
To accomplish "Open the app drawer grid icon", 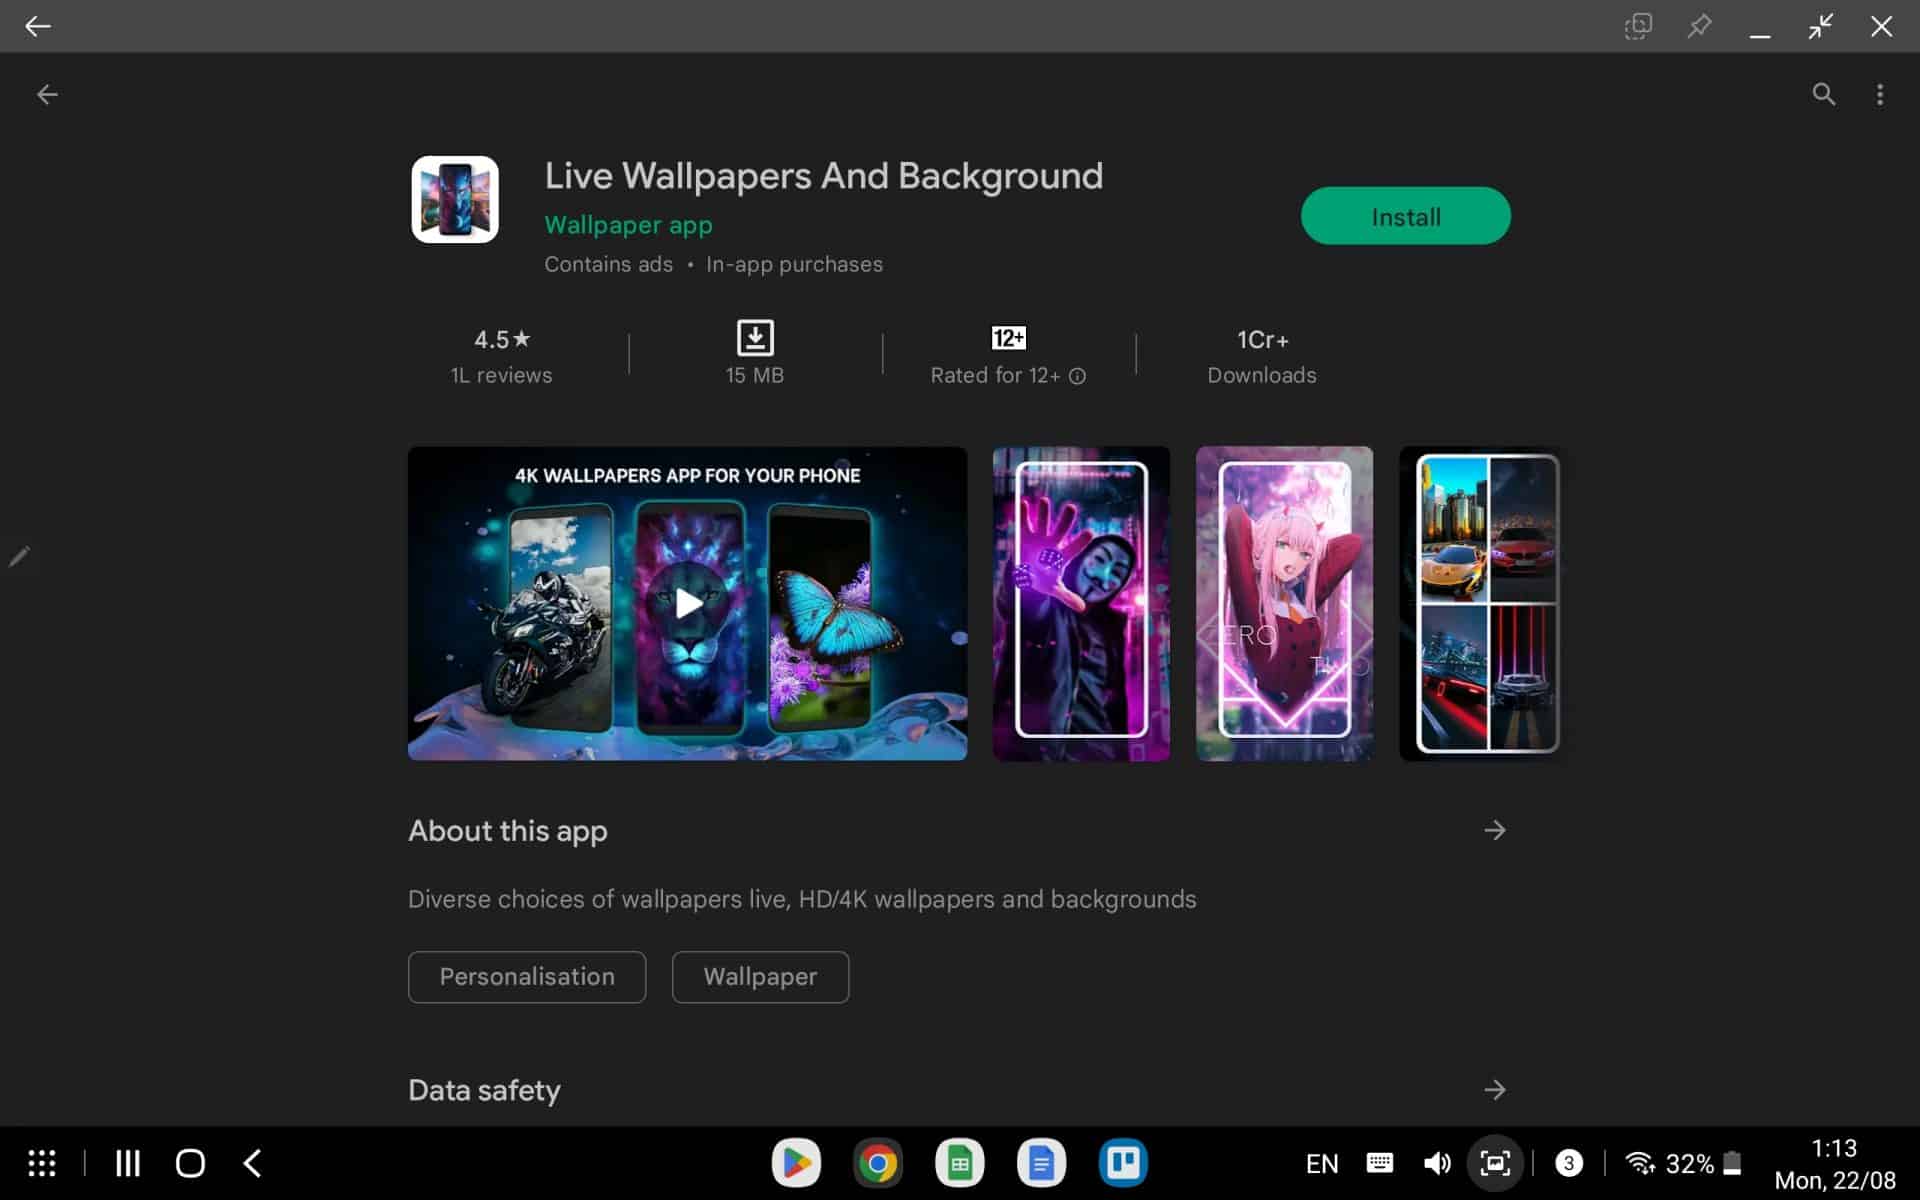I will [41, 1162].
